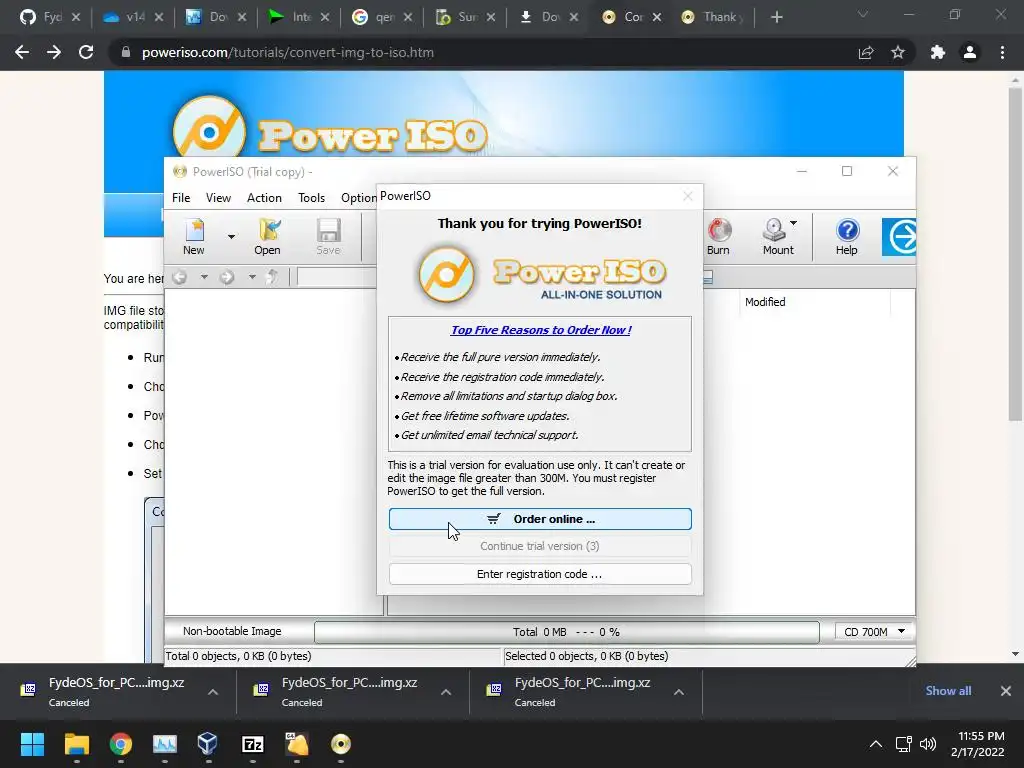Click the Modified column header
This screenshot has height=768, width=1024.
[765, 302]
